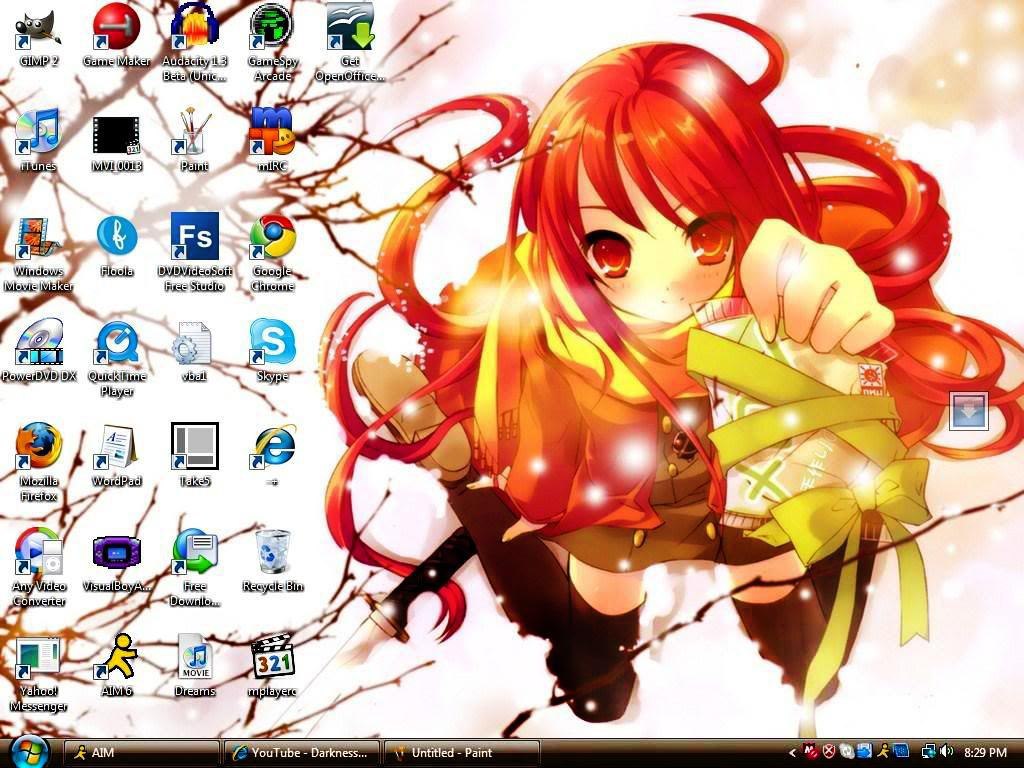This screenshot has width=1024, height=768.
Task: Select the mplayerc desktop icon
Action: 272,665
